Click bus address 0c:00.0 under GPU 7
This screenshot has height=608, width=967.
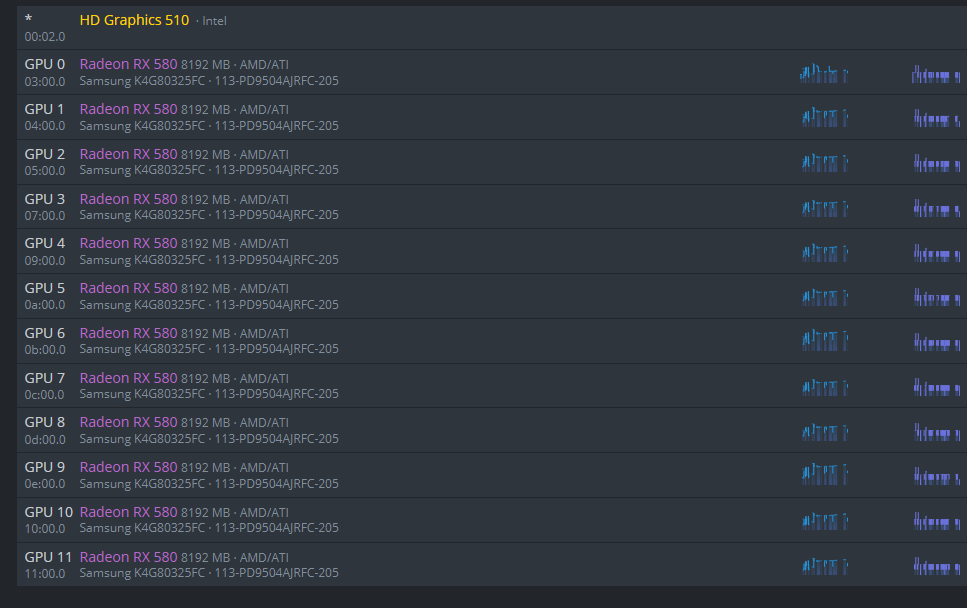tap(45, 394)
